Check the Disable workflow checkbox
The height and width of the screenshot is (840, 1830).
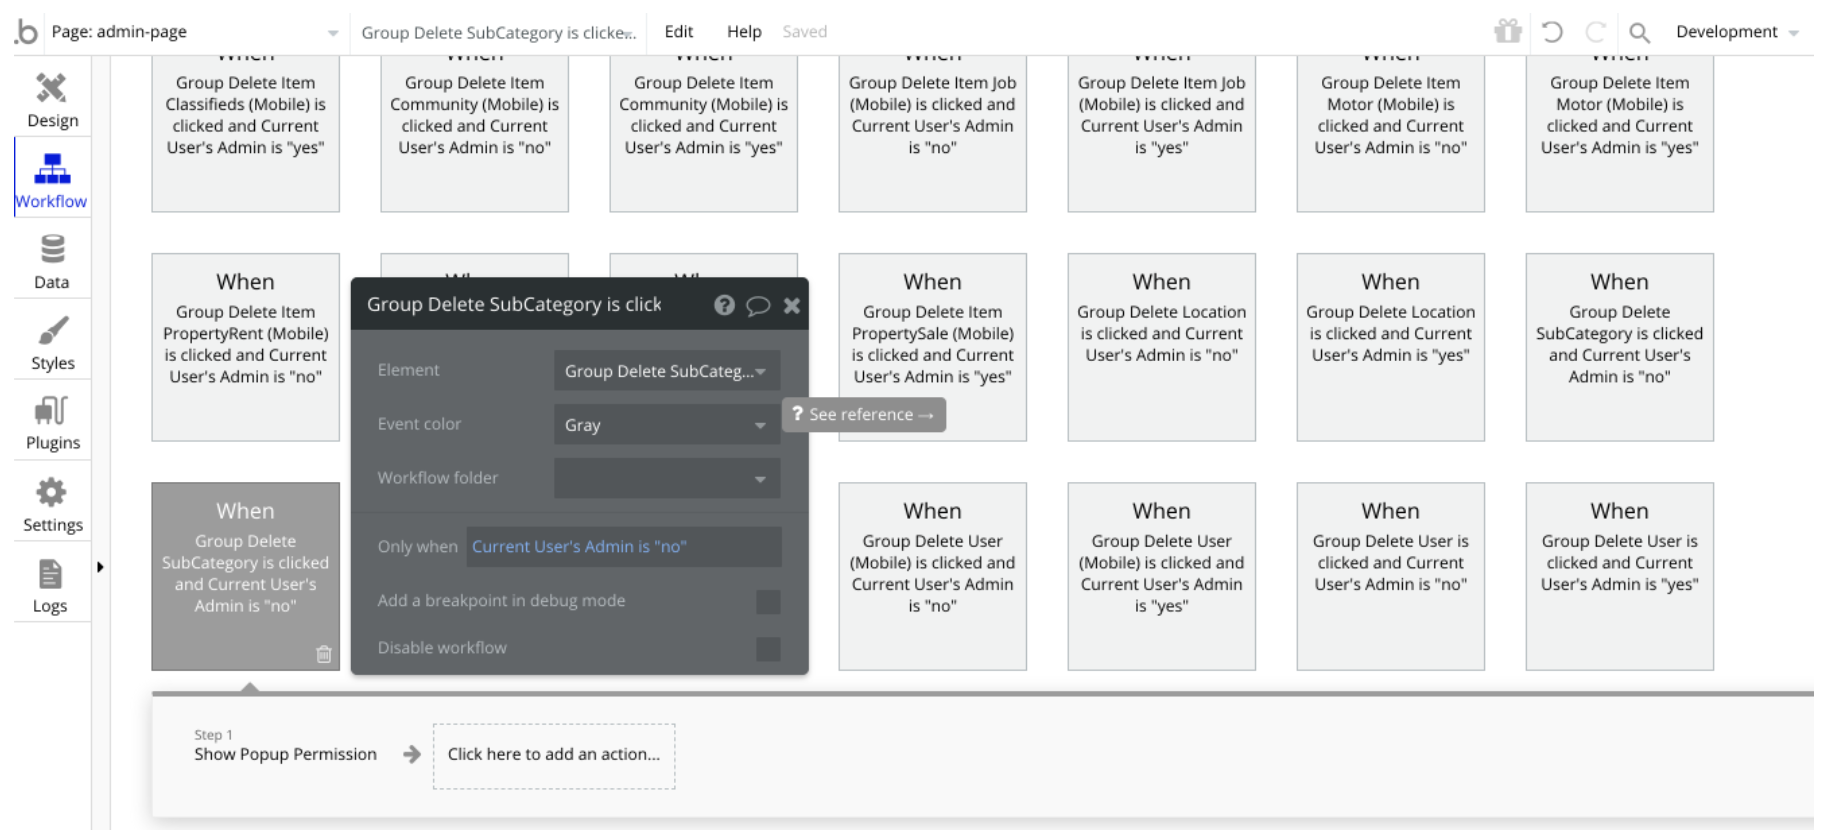click(768, 648)
